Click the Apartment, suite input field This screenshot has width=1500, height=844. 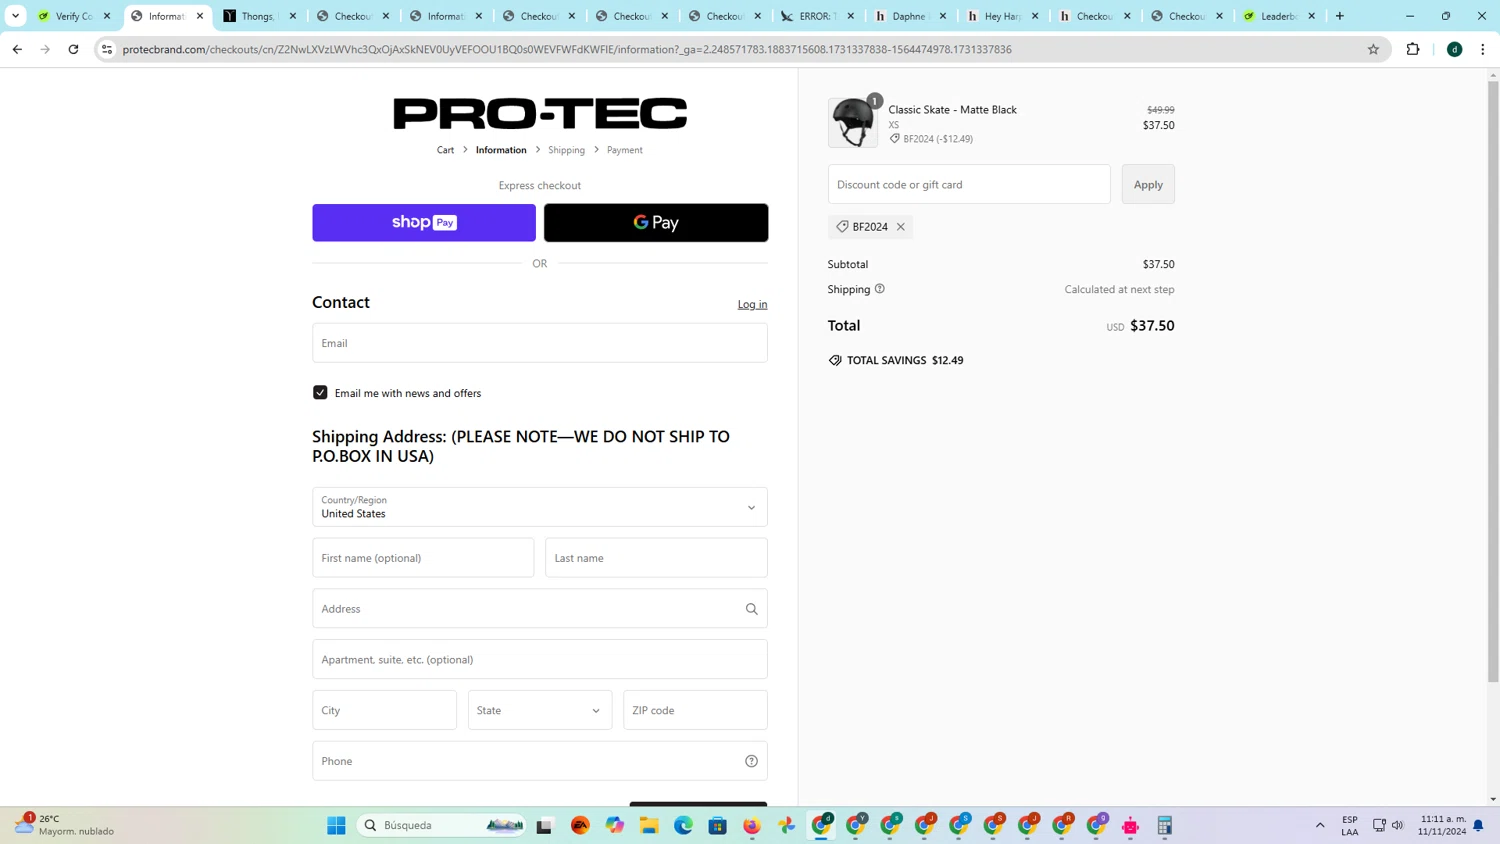(x=540, y=660)
